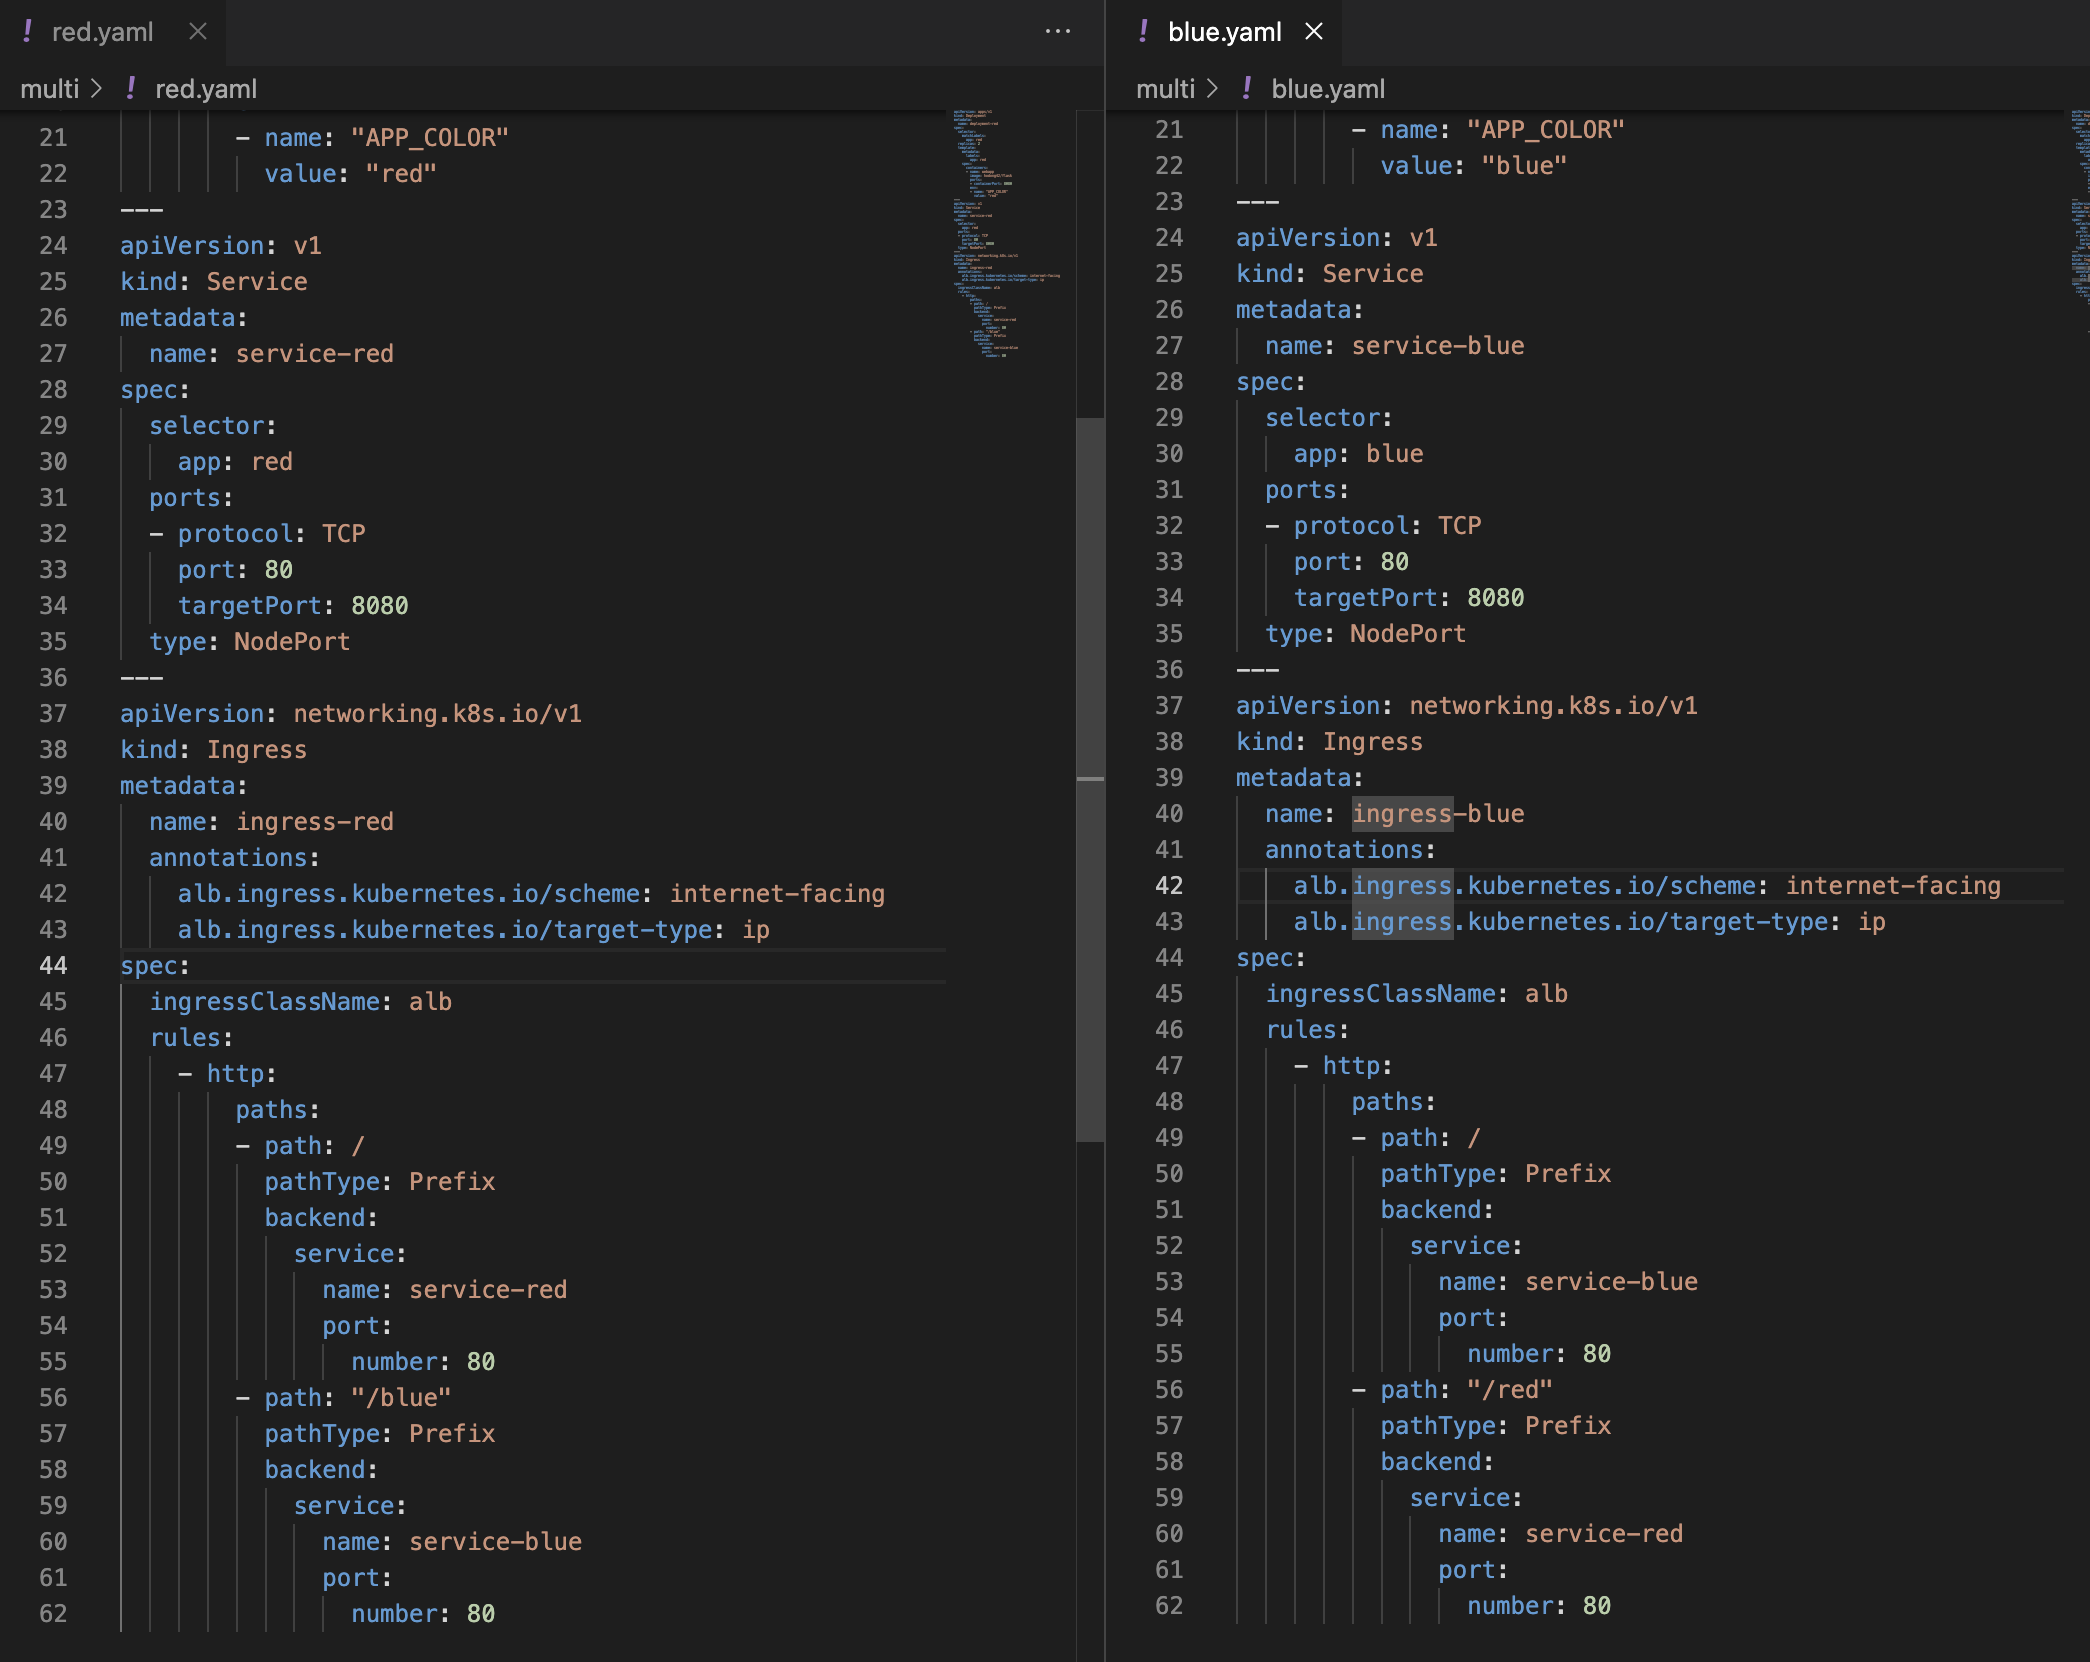
Task: Open the red.yaml breadcrumb dropdown
Action: click(206, 89)
